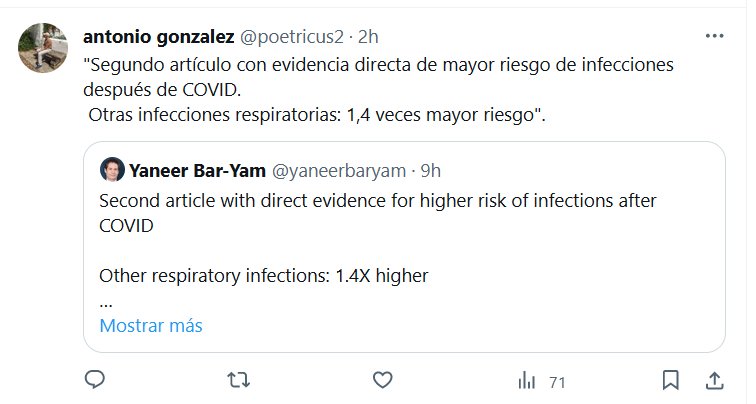Expand quoted tweet with Mostrar más
Viewport: 756px width, 404px height.
(x=151, y=326)
